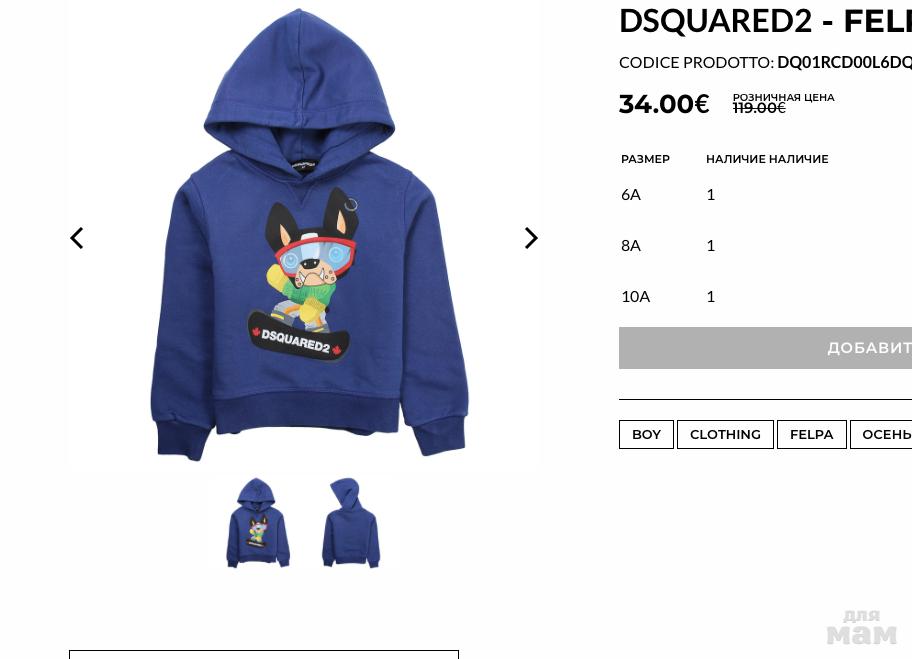Screen dimensions: 912x659
Task: Go to previous product image arrow
Action: click(77, 238)
